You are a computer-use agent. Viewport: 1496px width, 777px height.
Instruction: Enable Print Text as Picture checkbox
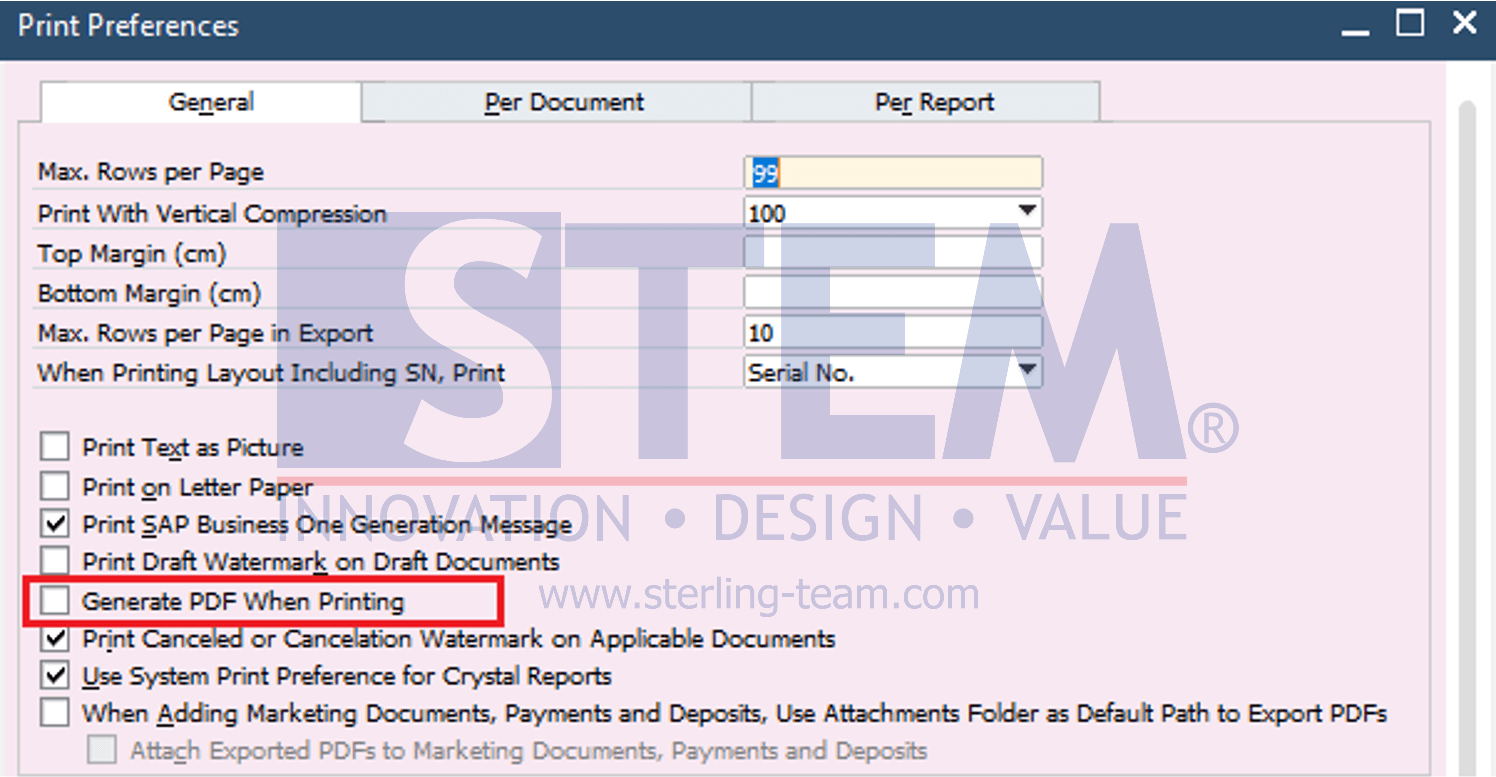click(55, 447)
